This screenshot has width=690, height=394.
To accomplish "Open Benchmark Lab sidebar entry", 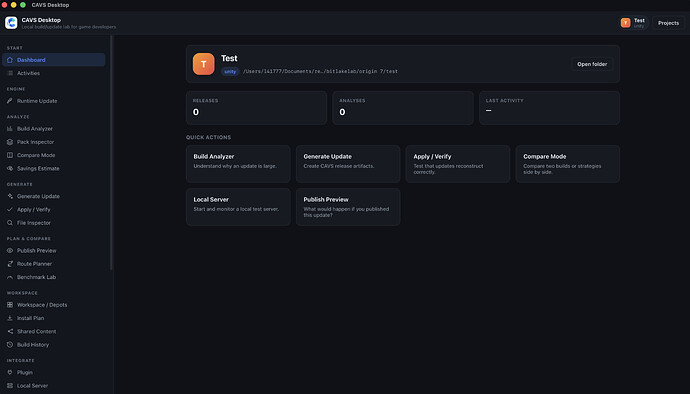I will 54,277.
